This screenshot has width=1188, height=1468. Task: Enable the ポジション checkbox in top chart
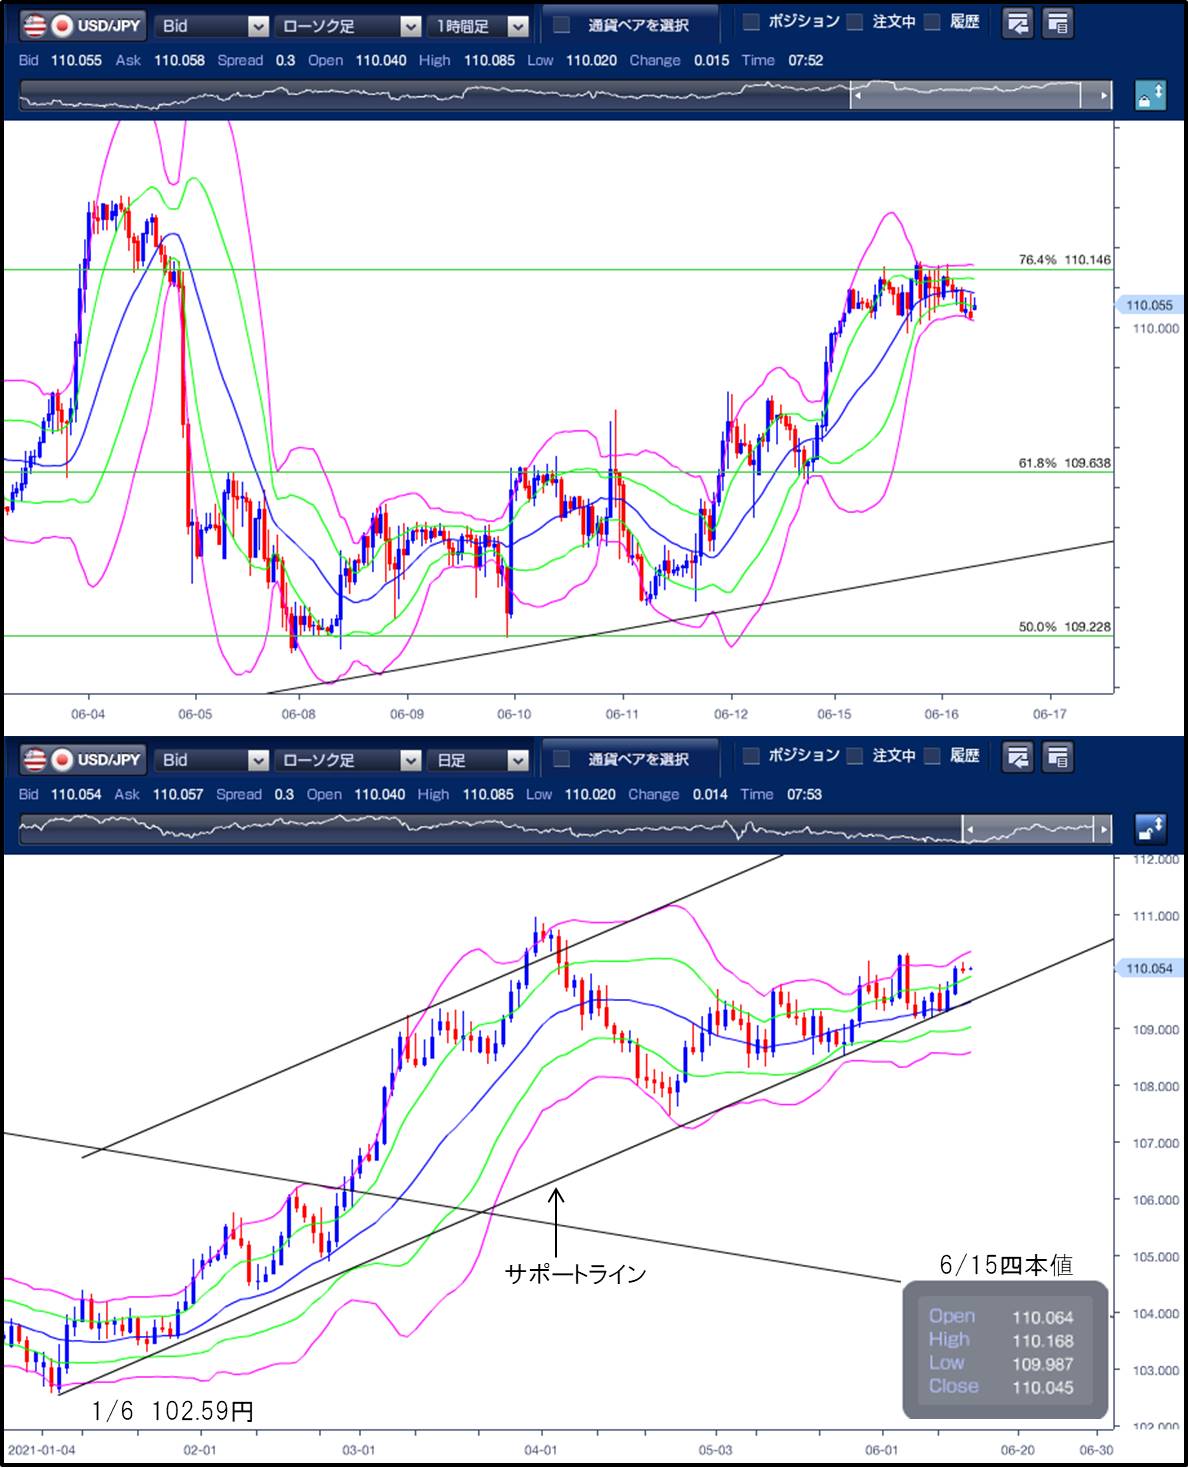[751, 22]
